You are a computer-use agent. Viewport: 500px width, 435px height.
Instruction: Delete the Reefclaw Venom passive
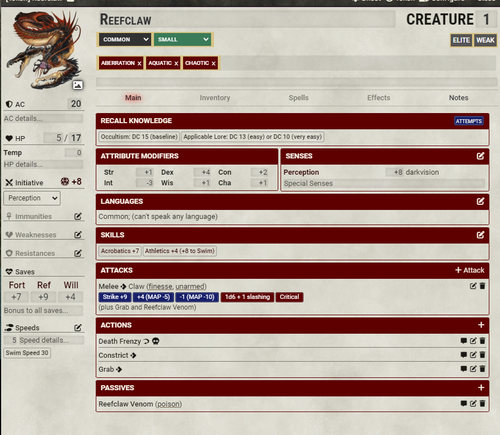(x=482, y=403)
